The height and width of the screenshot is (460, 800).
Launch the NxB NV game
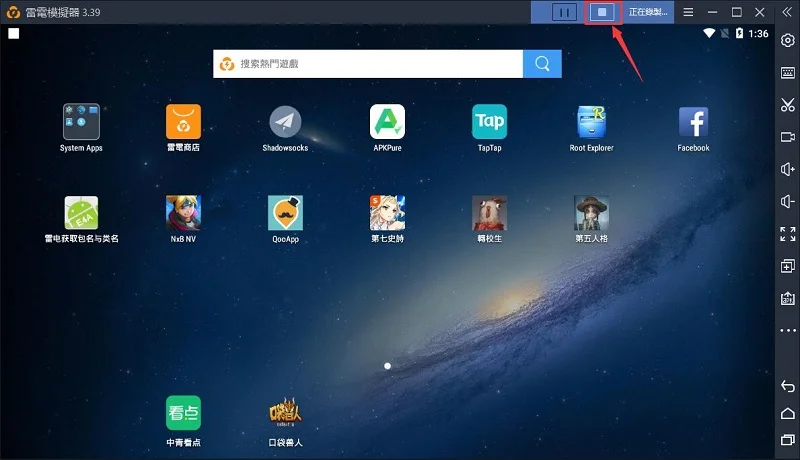[x=183, y=219]
